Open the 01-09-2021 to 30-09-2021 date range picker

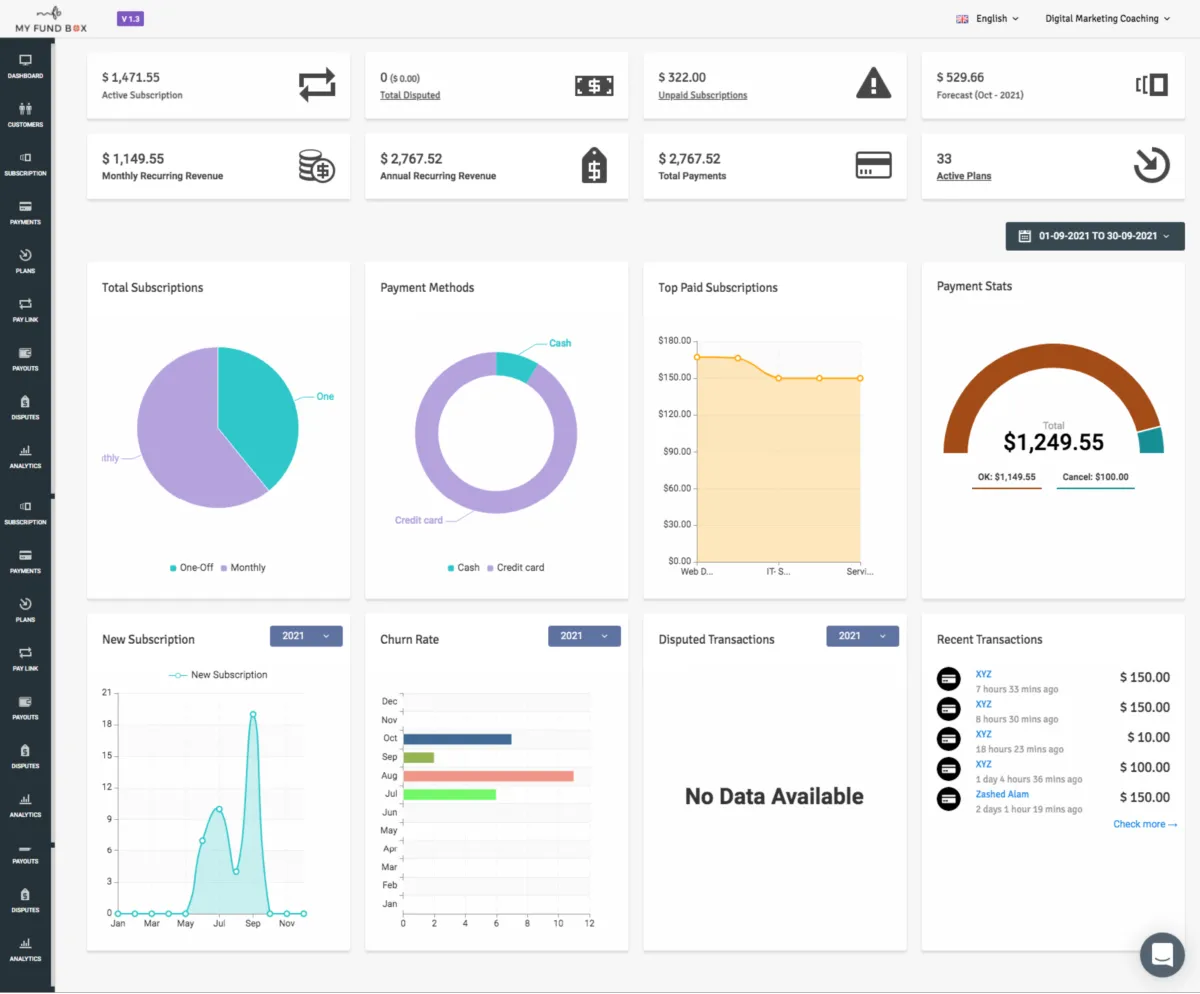click(x=1095, y=236)
